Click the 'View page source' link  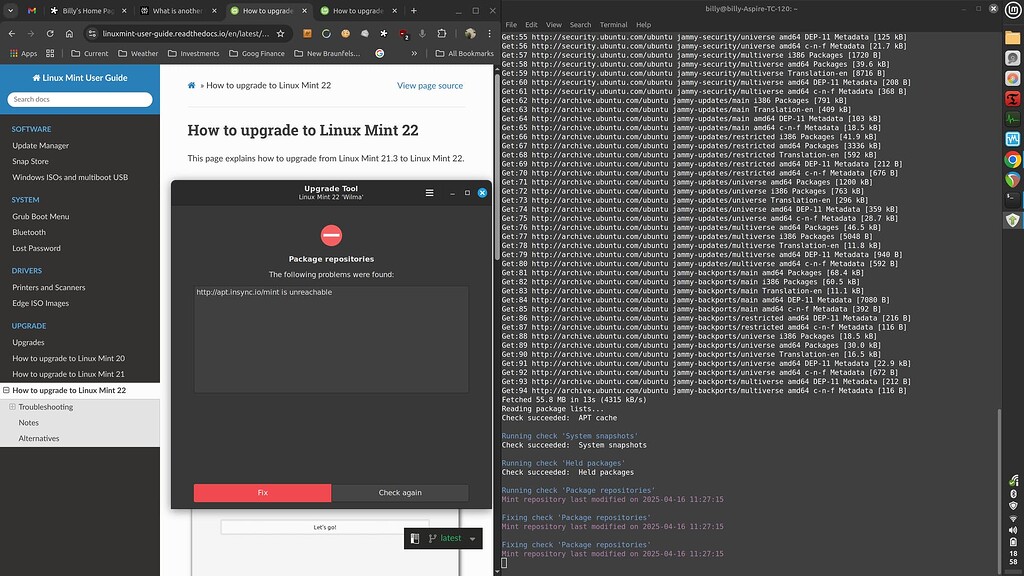[430, 85]
